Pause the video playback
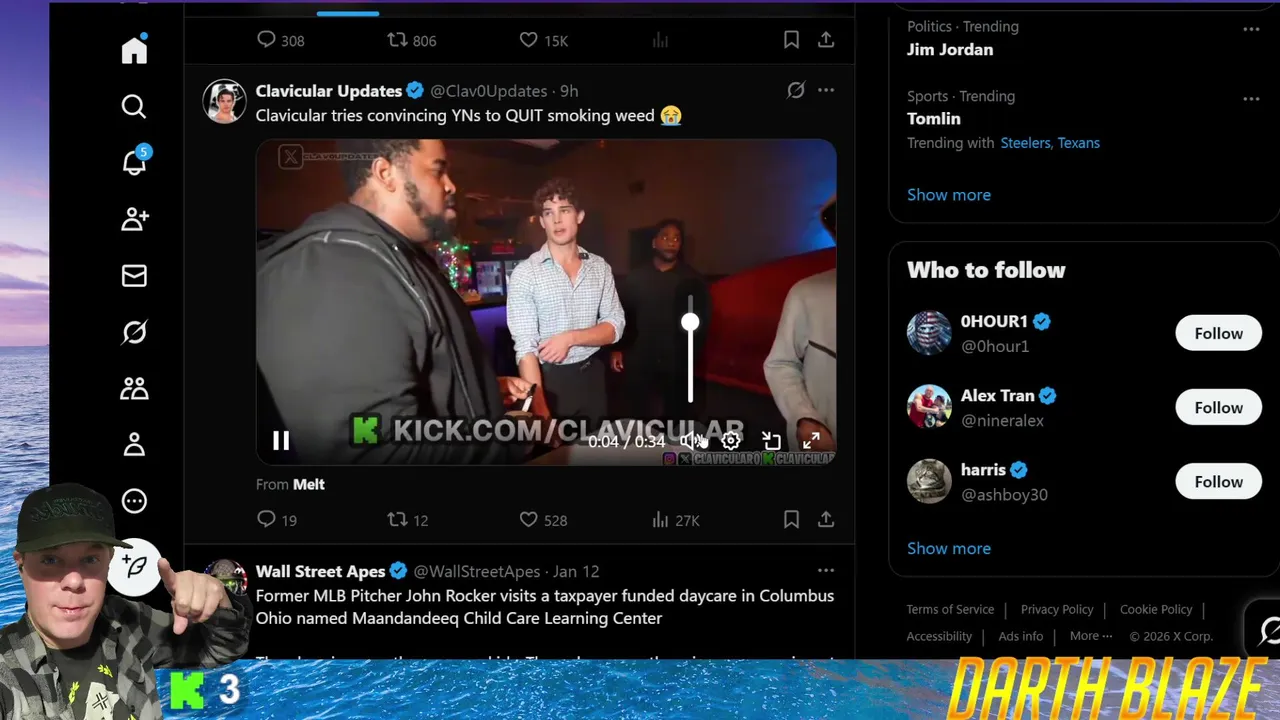This screenshot has width=1280, height=720. pos(281,440)
